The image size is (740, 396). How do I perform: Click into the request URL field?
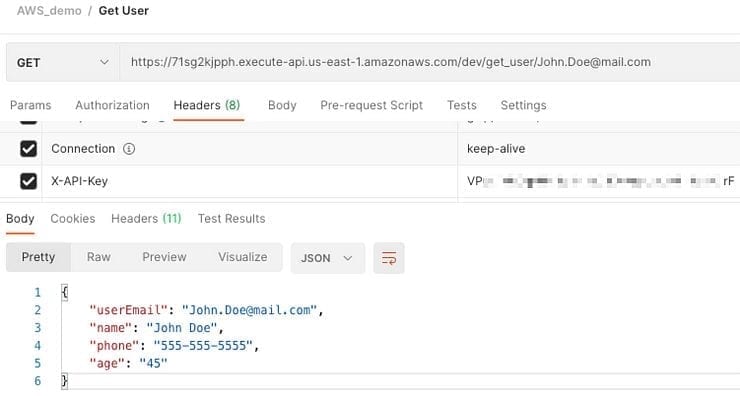coord(429,62)
